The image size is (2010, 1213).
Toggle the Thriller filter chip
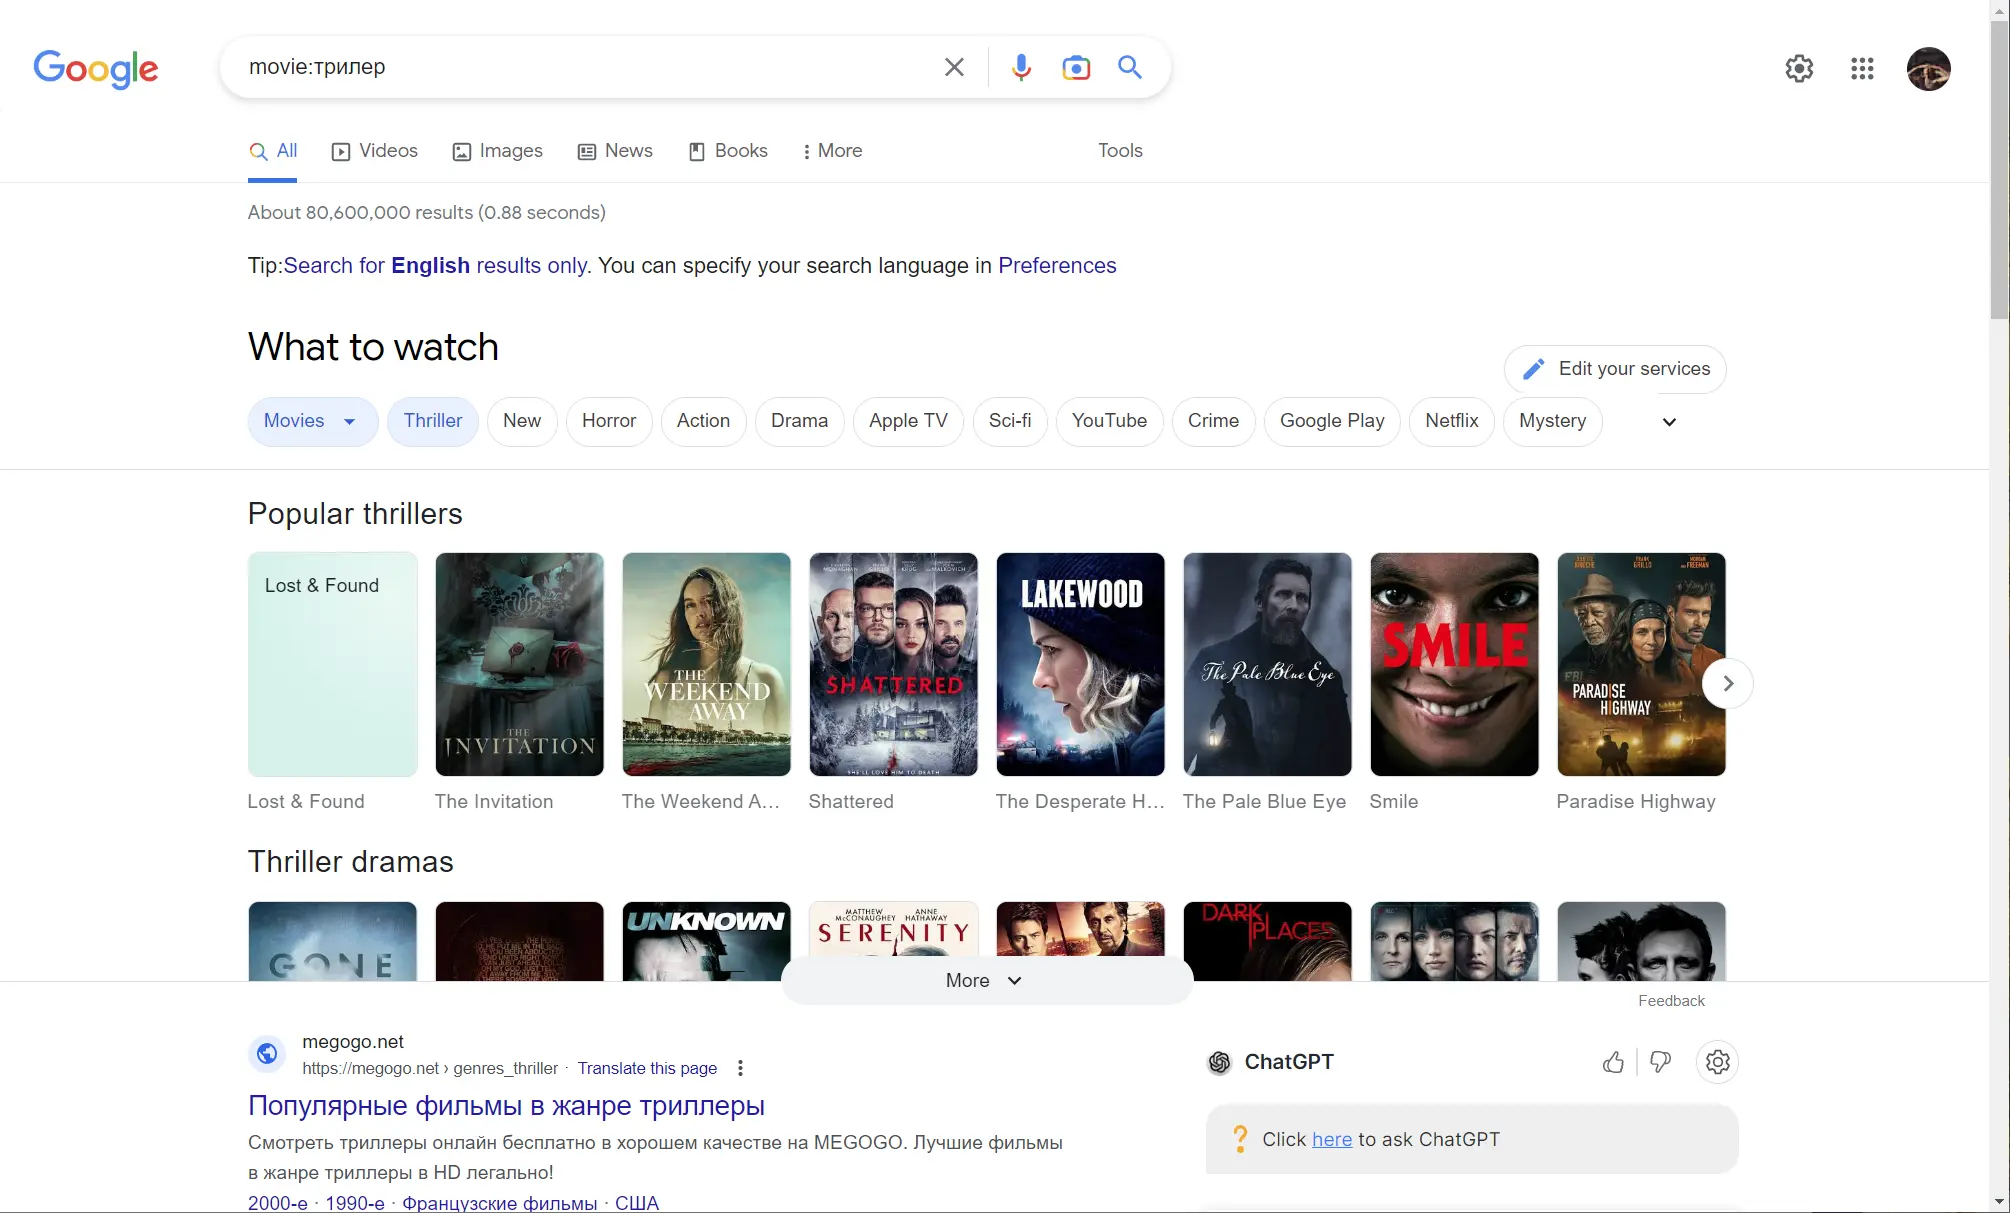coord(433,421)
